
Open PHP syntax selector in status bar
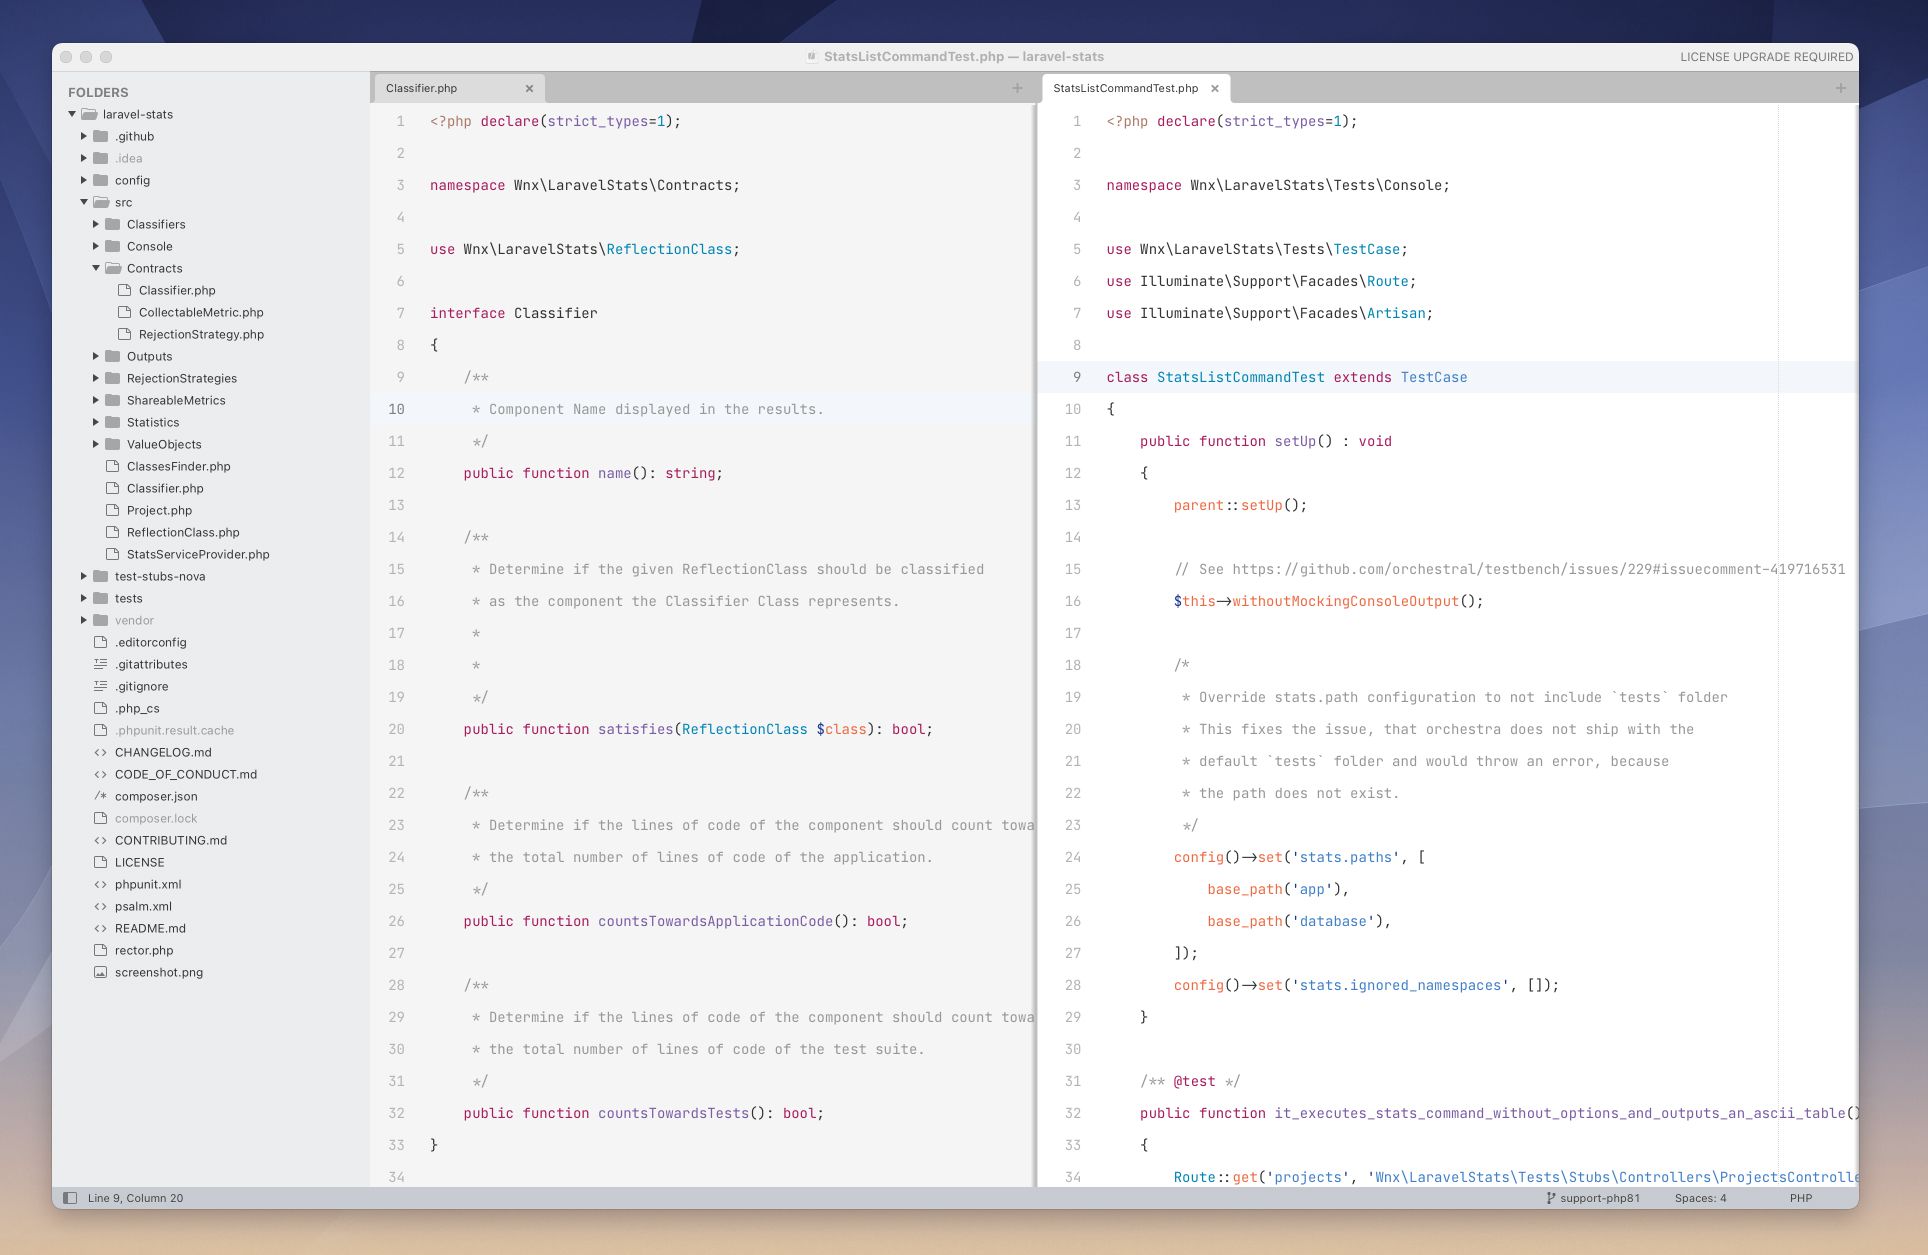point(1799,1197)
